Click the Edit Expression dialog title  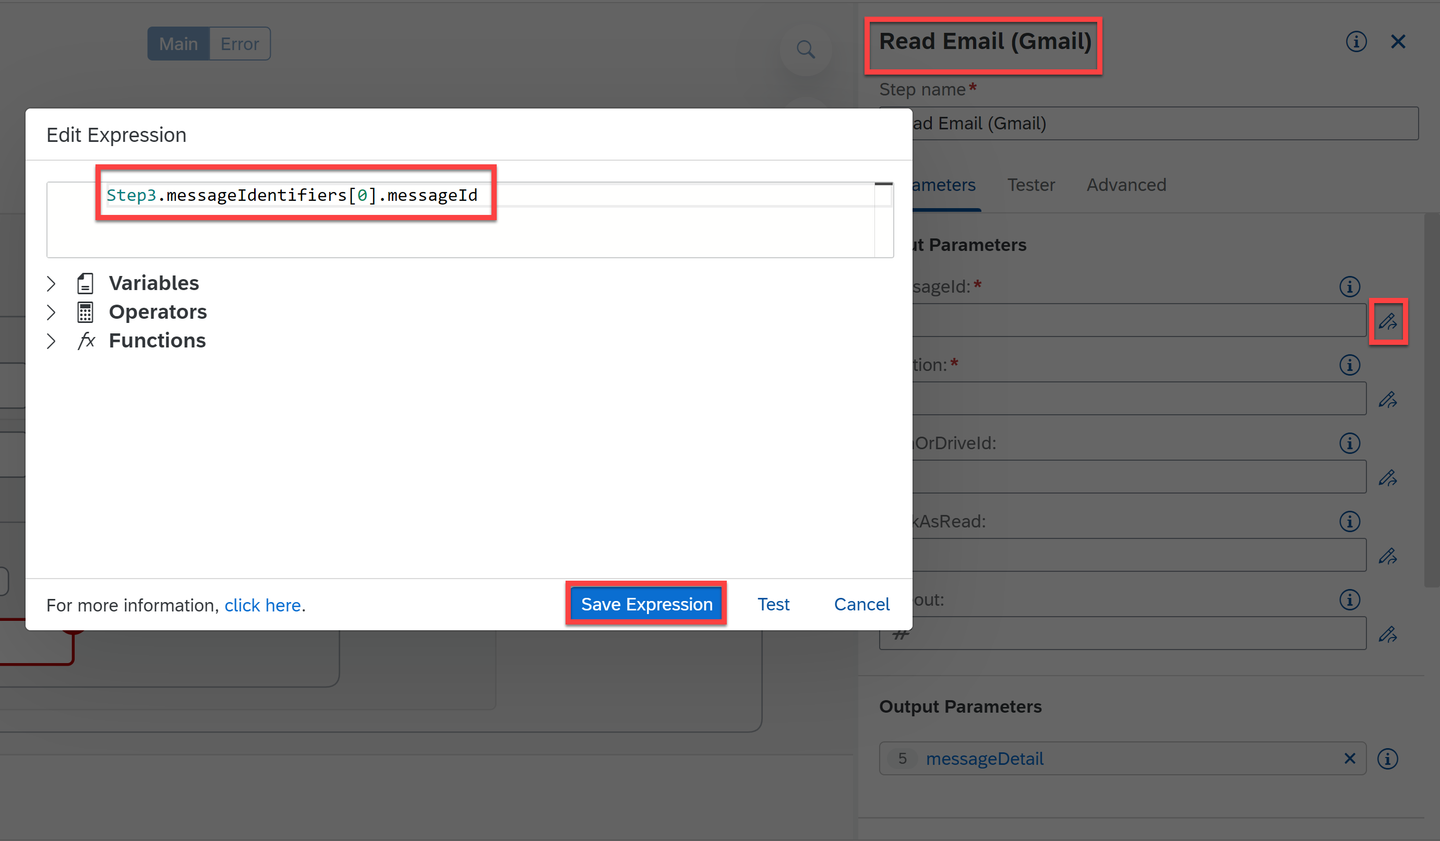point(116,135)
